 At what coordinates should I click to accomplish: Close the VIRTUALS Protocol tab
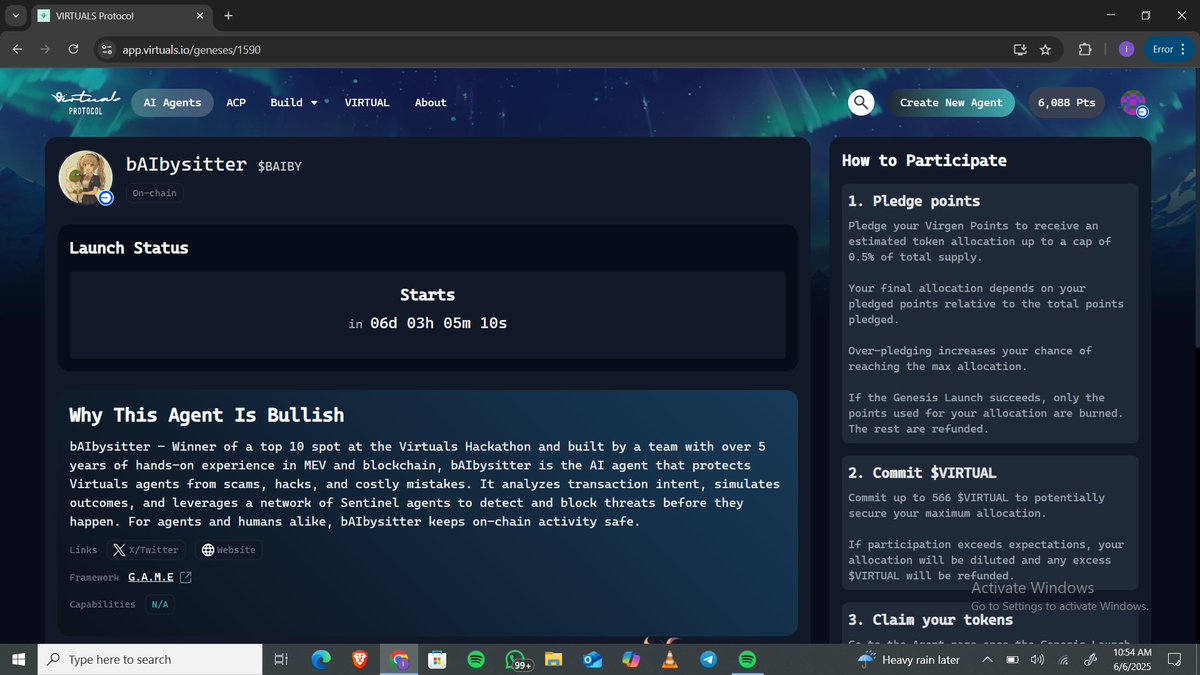[200, 16]
